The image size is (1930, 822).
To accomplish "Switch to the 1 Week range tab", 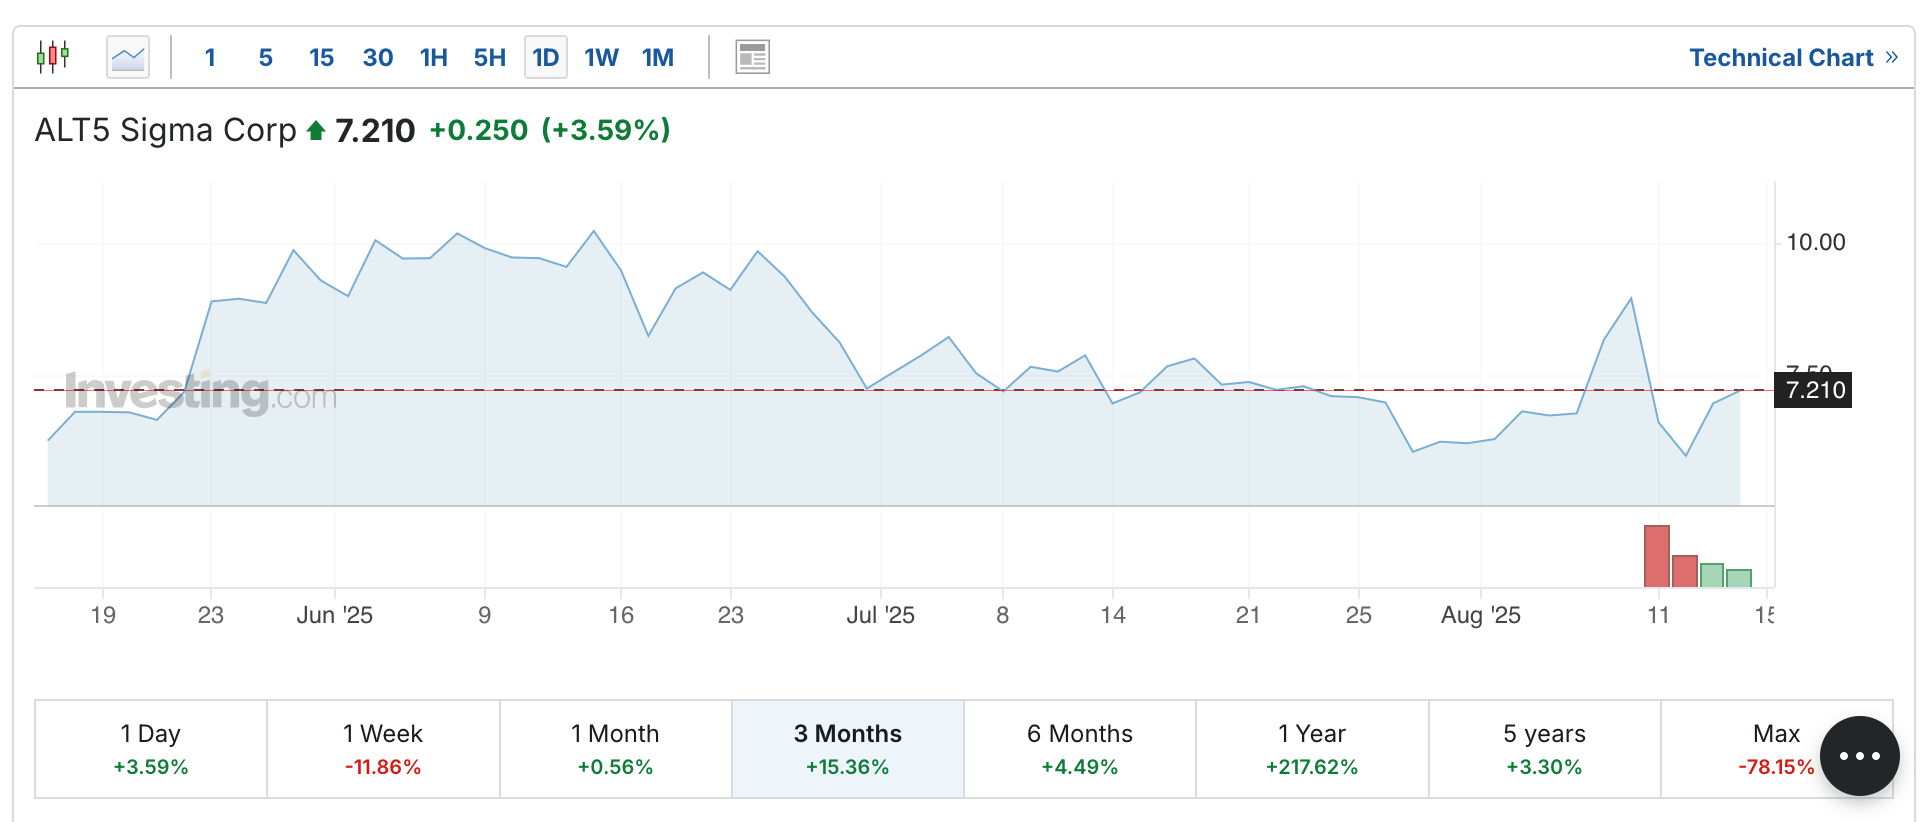I will 383,749.
